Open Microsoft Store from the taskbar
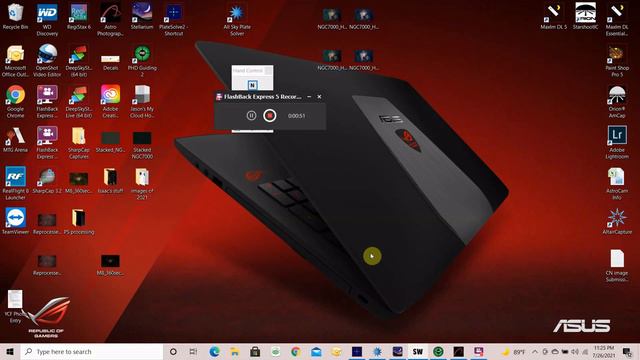 click(x=255, y=351)
